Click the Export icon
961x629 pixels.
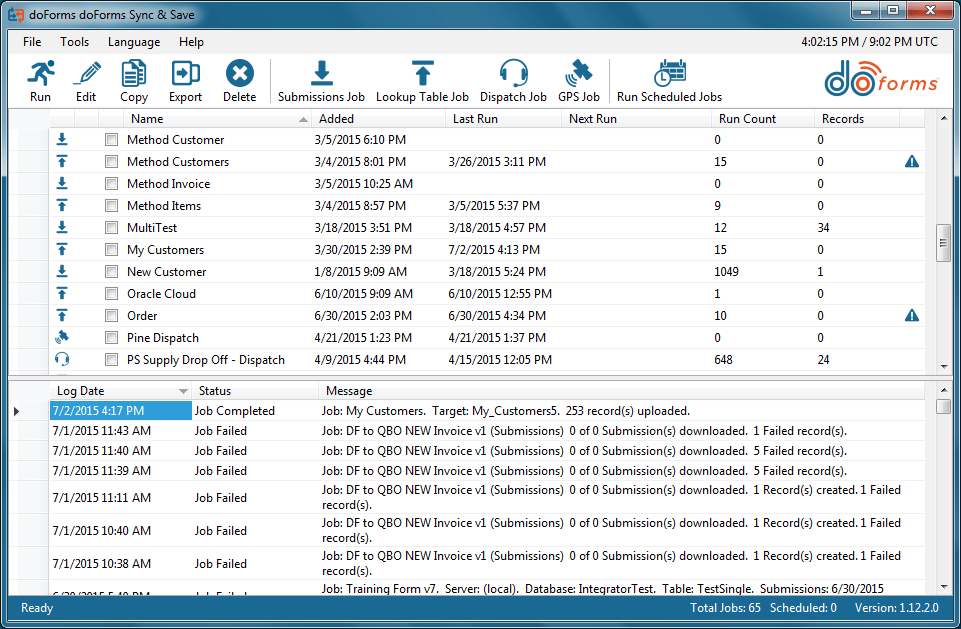pyautogui.click(x=185, y=74)
